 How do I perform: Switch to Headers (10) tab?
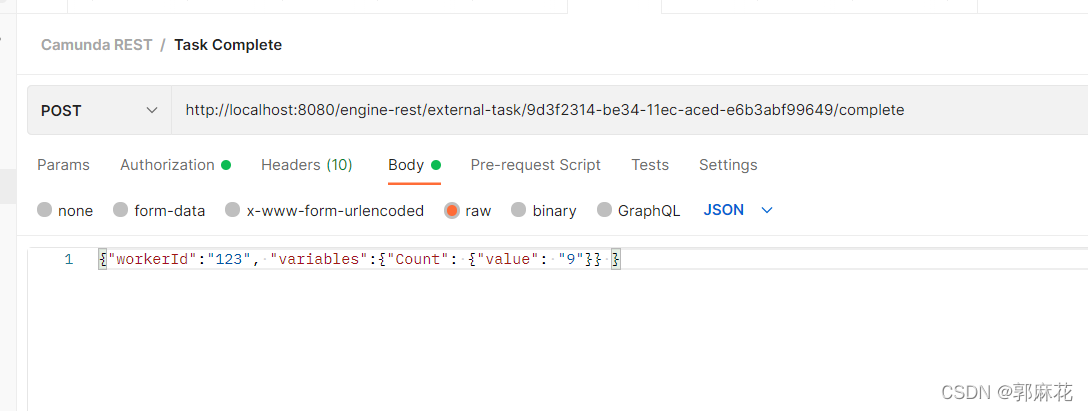(307, 165)
